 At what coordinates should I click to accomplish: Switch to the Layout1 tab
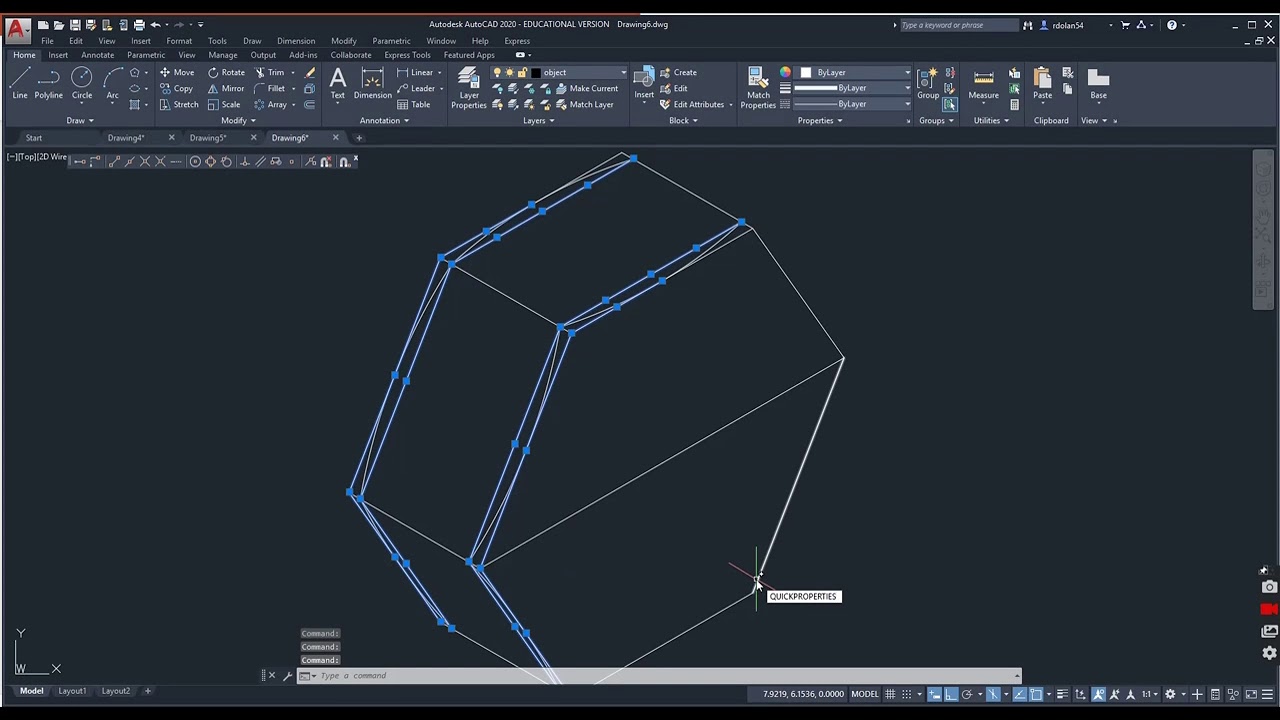72,690
